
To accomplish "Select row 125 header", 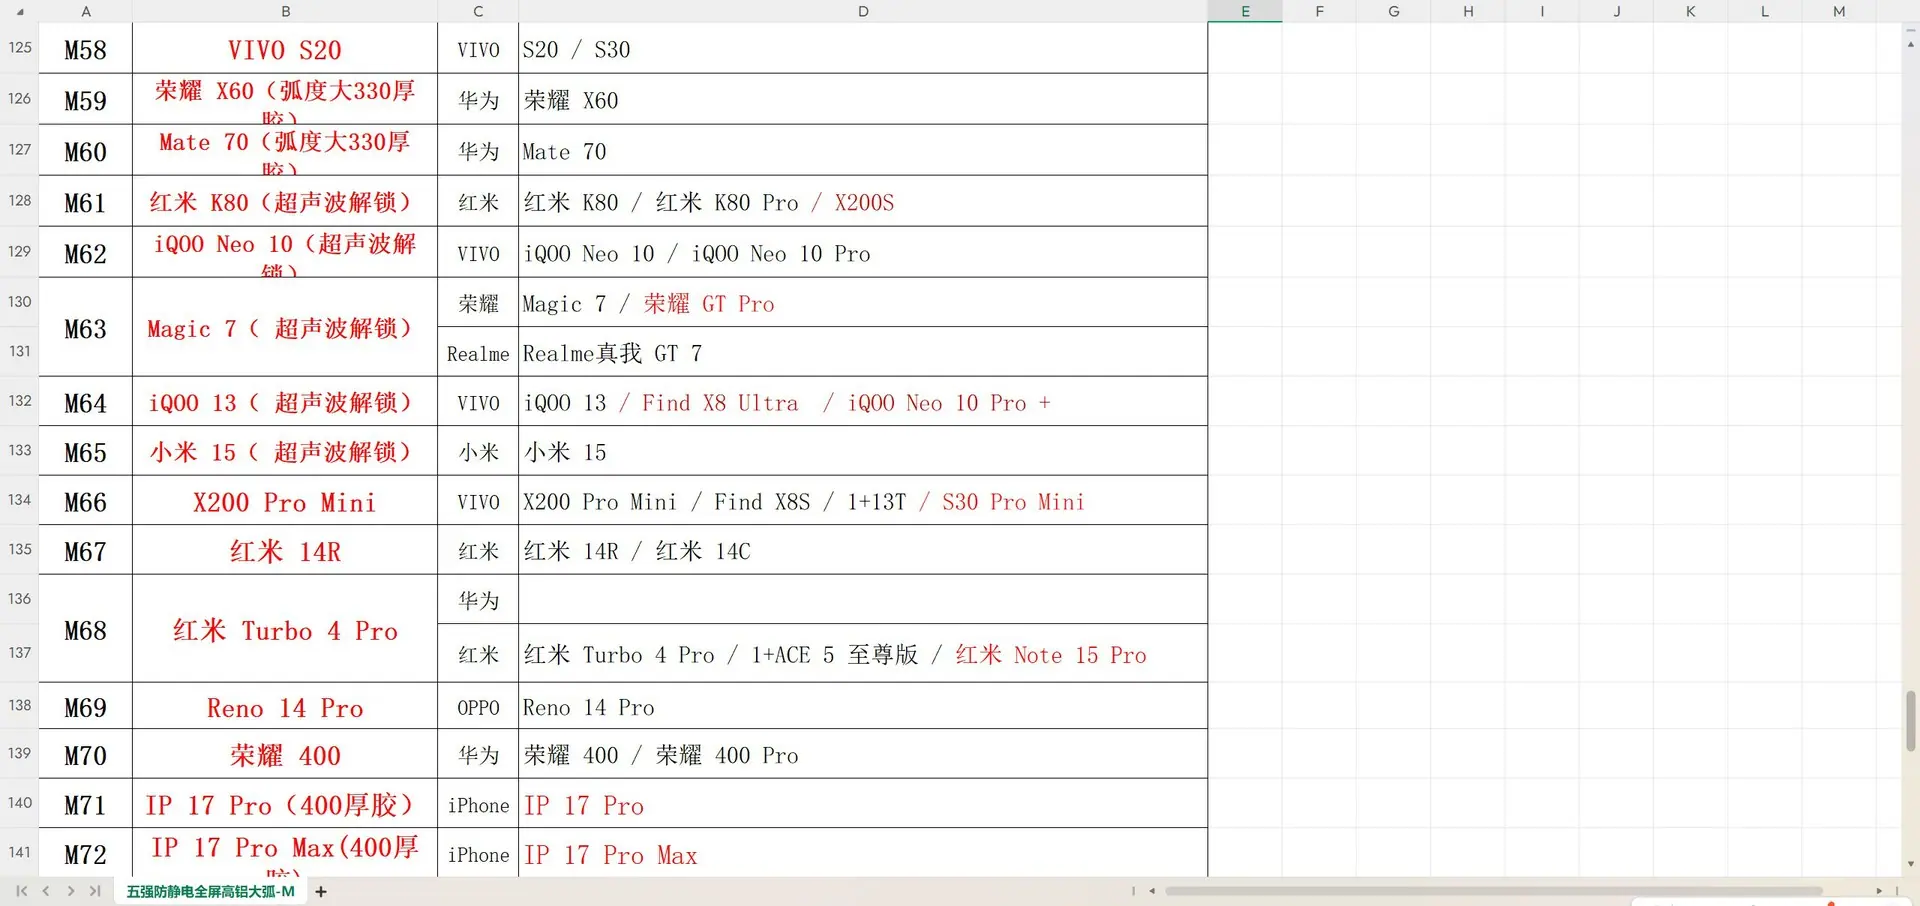I will (x=19, y=47).
